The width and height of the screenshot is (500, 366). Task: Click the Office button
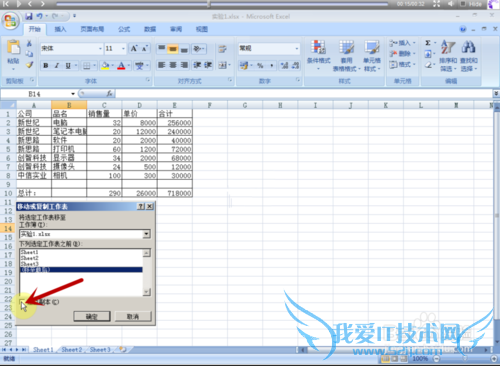point(11,21)
